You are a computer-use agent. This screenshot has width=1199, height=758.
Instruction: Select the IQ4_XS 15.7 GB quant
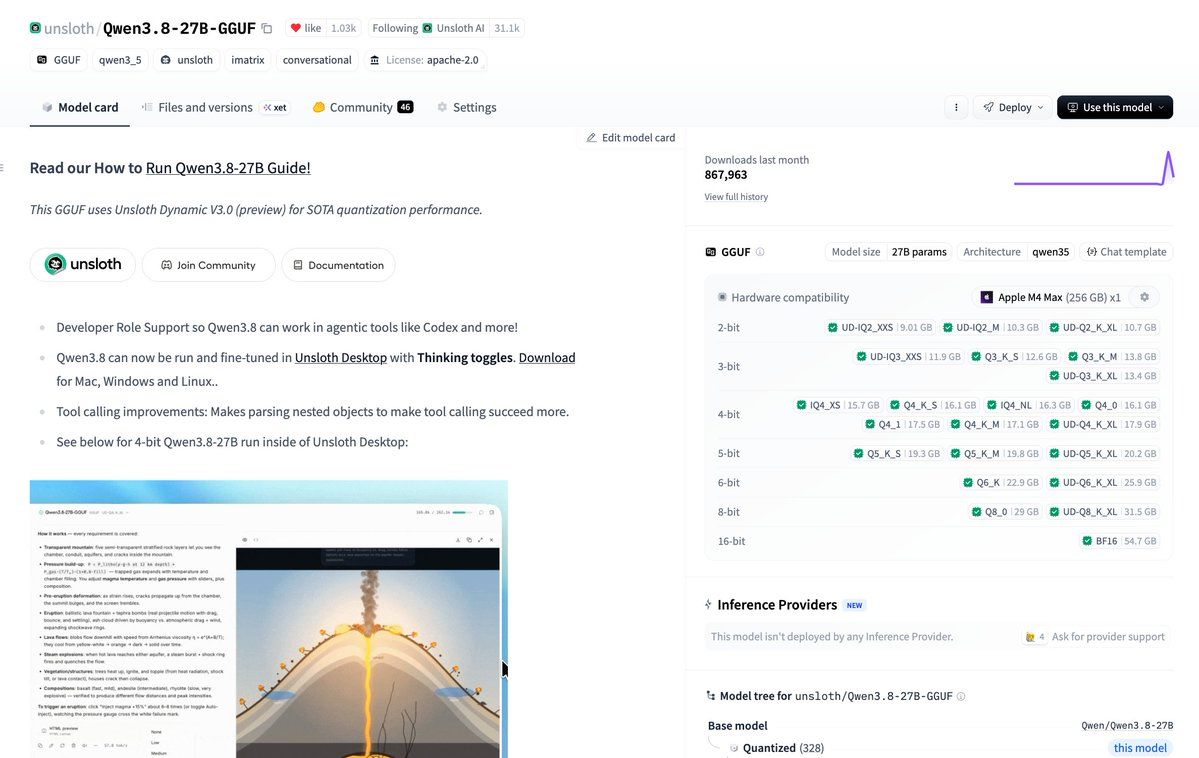(x=837, y=405)
